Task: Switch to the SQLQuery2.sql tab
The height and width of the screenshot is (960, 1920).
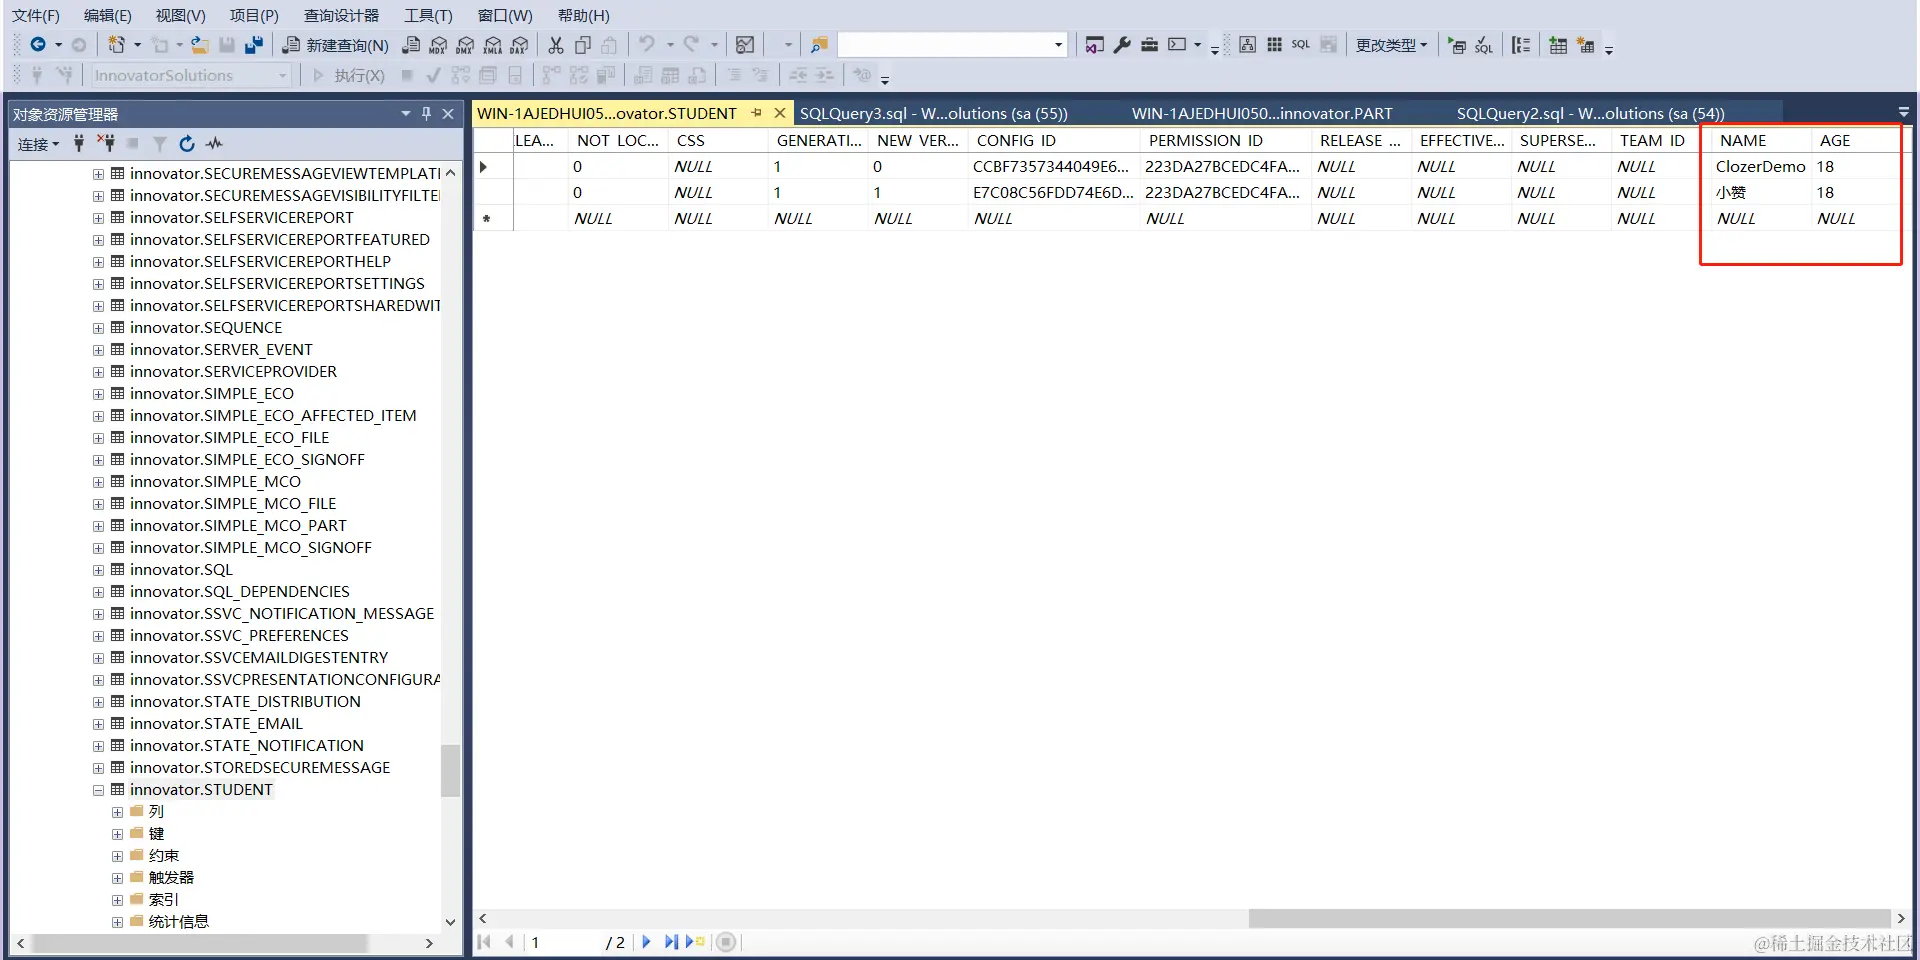Action: coord(1590,113)
